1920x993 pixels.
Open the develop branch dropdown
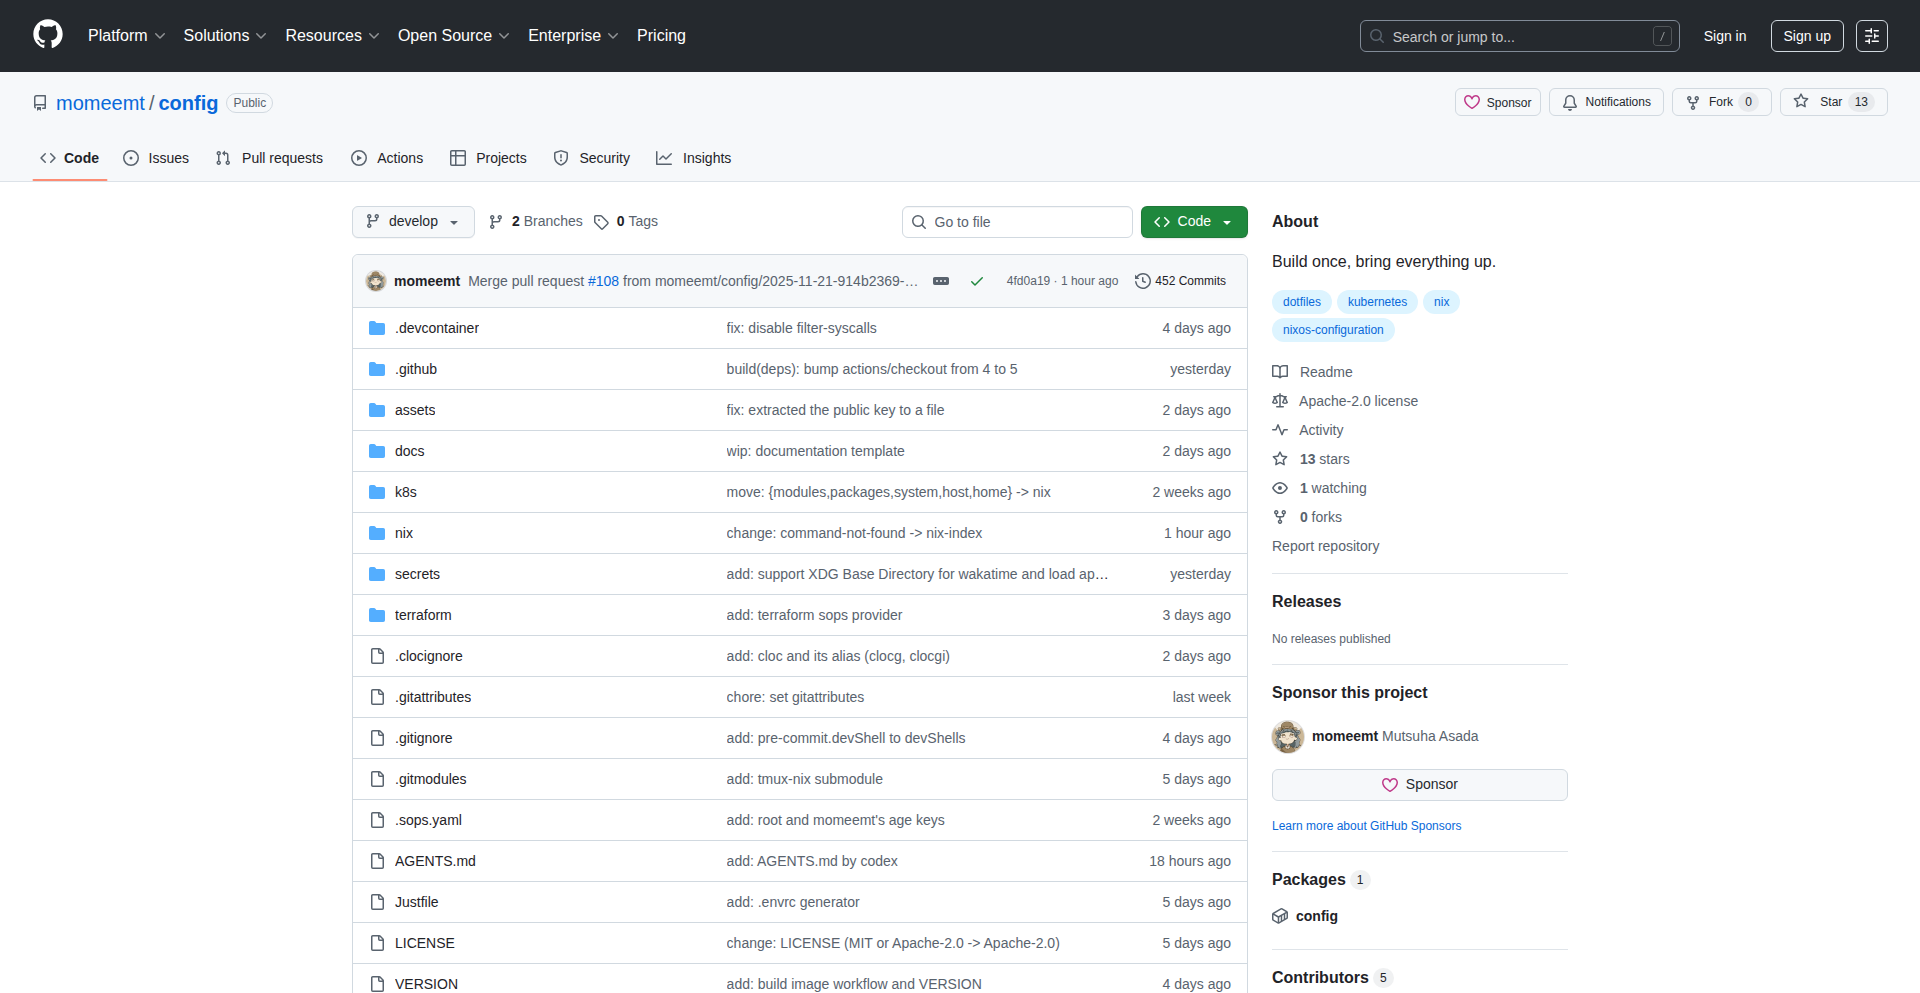pyautogui.click(x=412, y=222)
